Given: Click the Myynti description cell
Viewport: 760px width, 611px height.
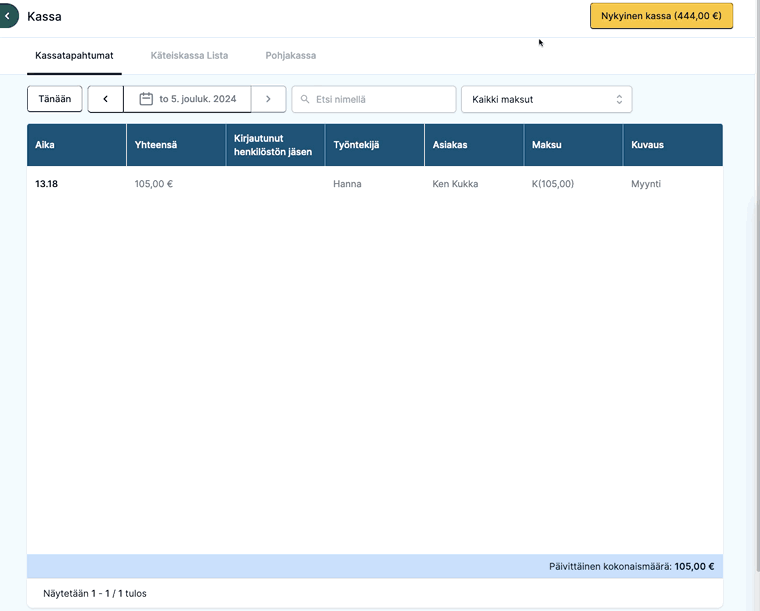Looking at the screenshot, I should pos(646,184).
